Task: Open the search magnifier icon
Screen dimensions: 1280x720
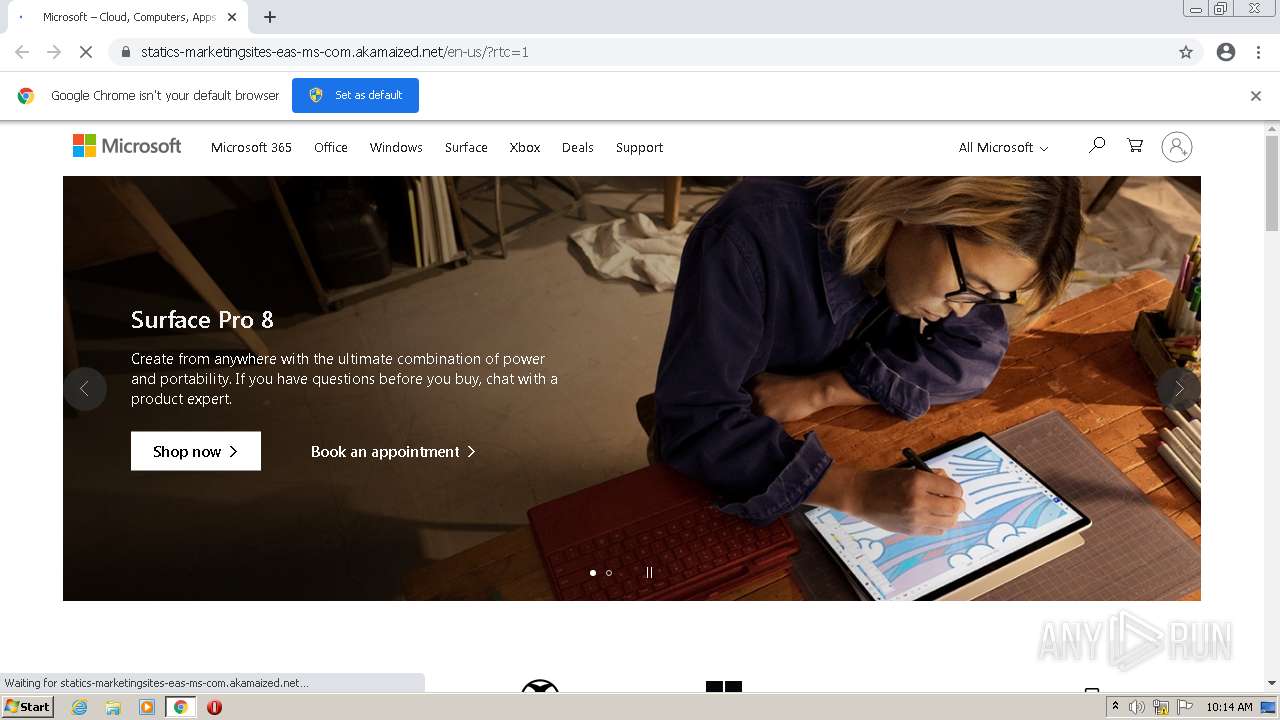Action: point(1097,146)
